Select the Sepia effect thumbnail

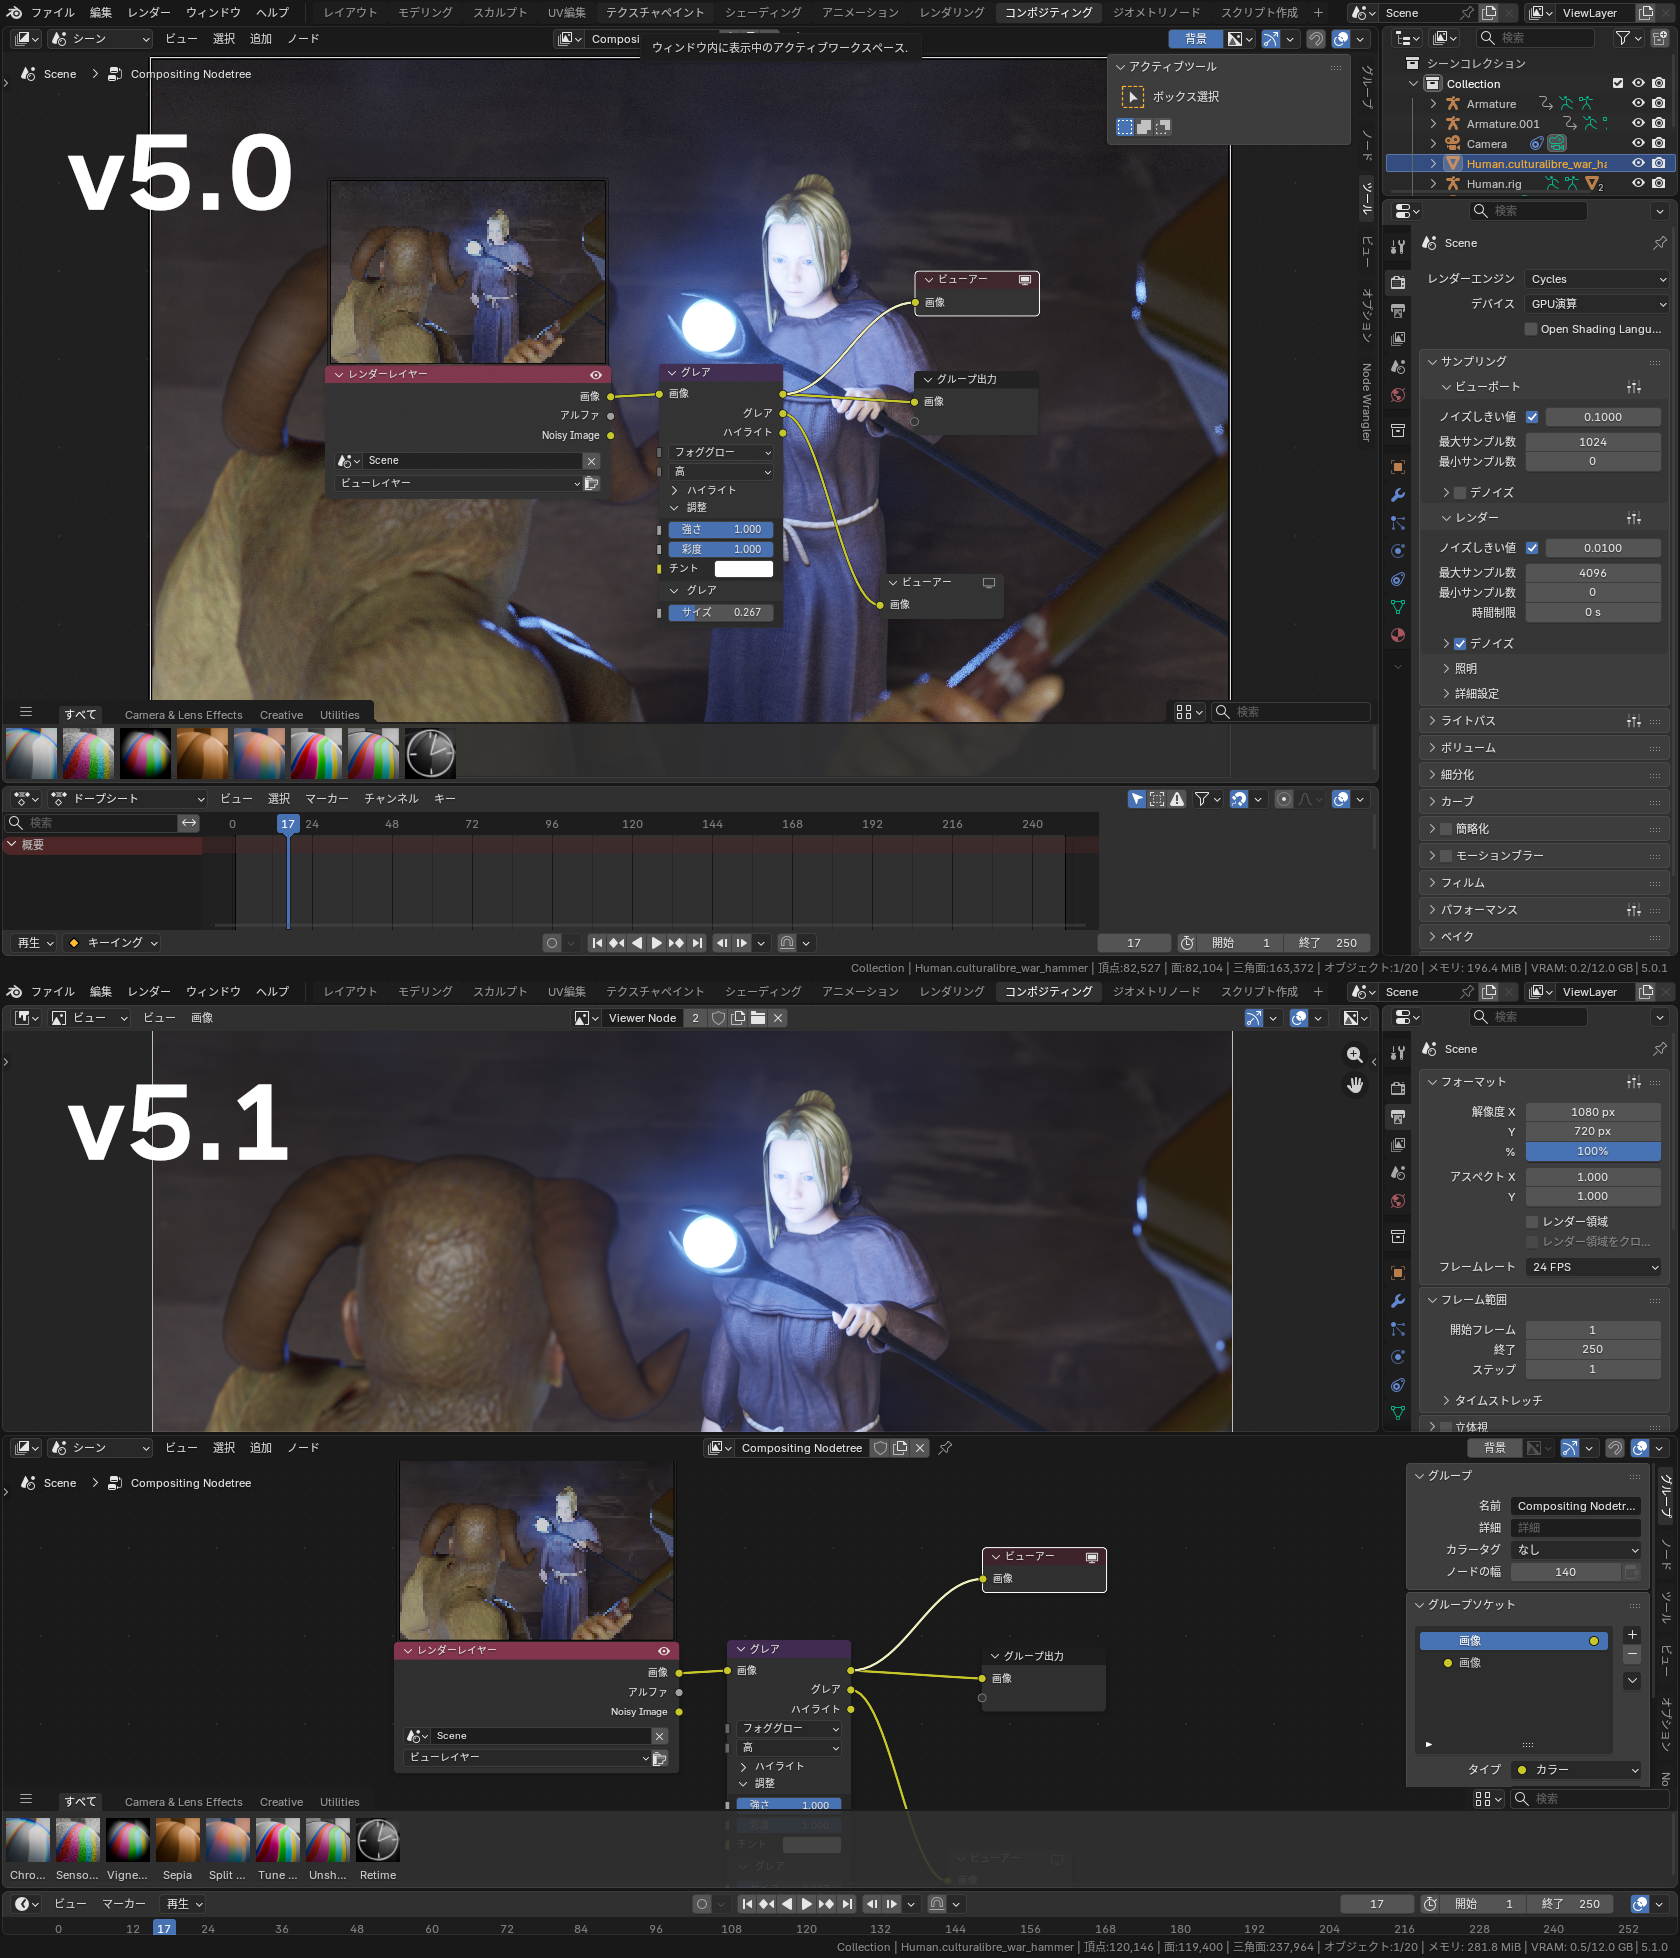coord(177,1840)
